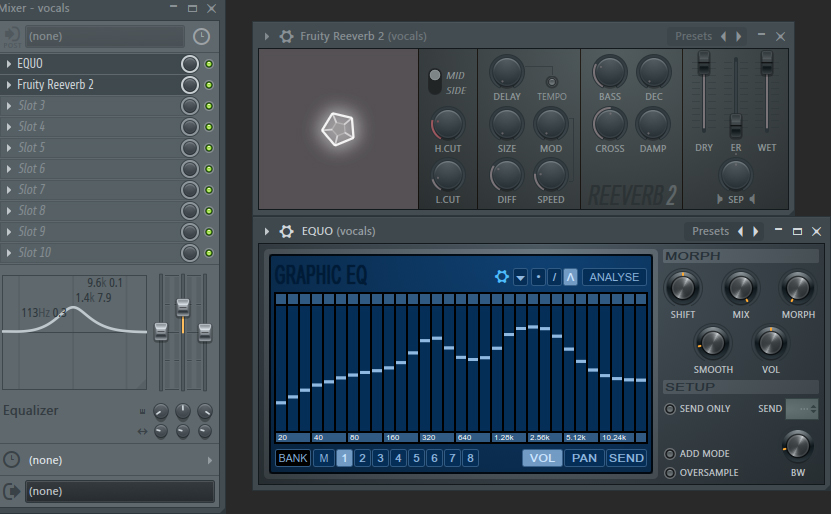Screen dimensions: 831x514
Task: Click the Reeverb SEP knob
Action: 735,175
